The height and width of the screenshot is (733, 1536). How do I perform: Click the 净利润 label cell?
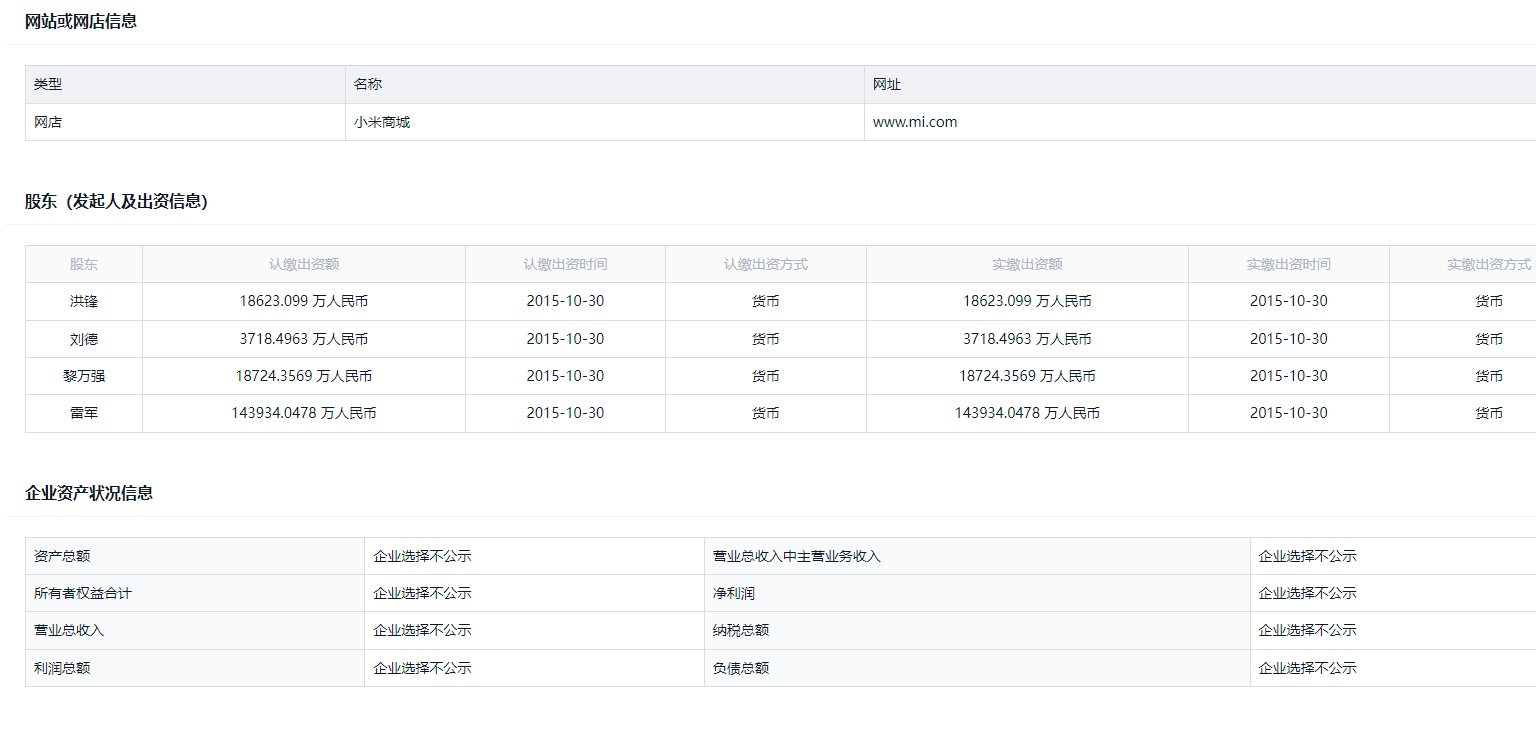(x=733, y=593)
